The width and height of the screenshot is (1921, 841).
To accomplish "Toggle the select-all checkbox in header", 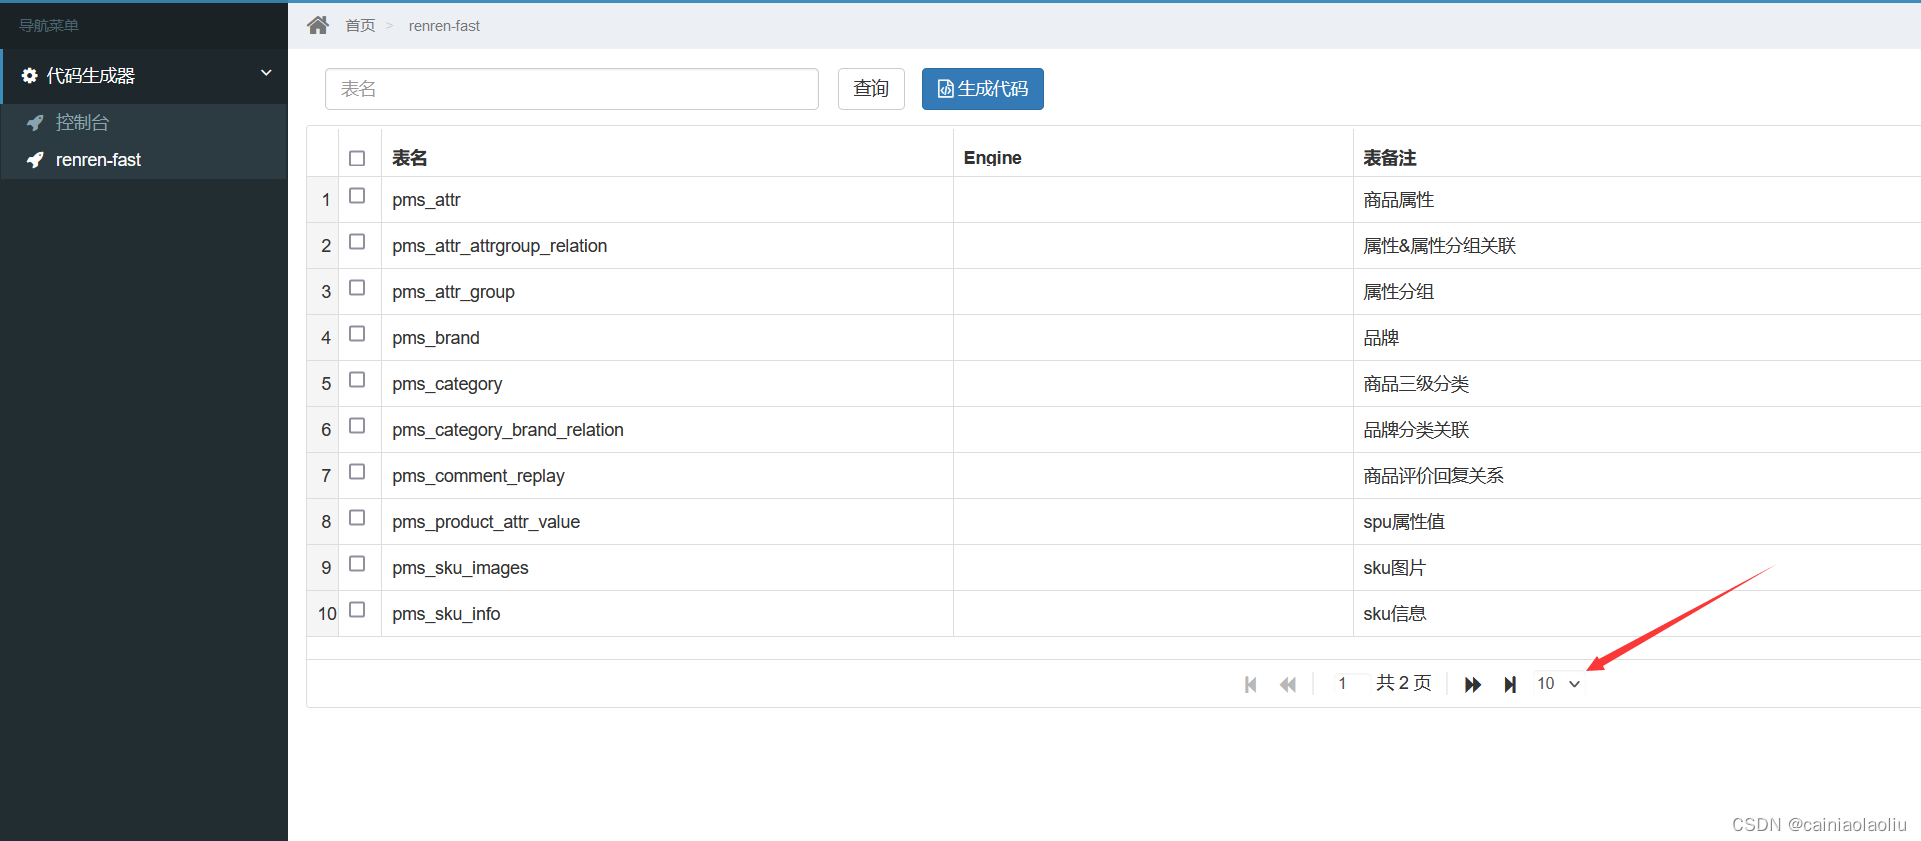I will point(357,158).
